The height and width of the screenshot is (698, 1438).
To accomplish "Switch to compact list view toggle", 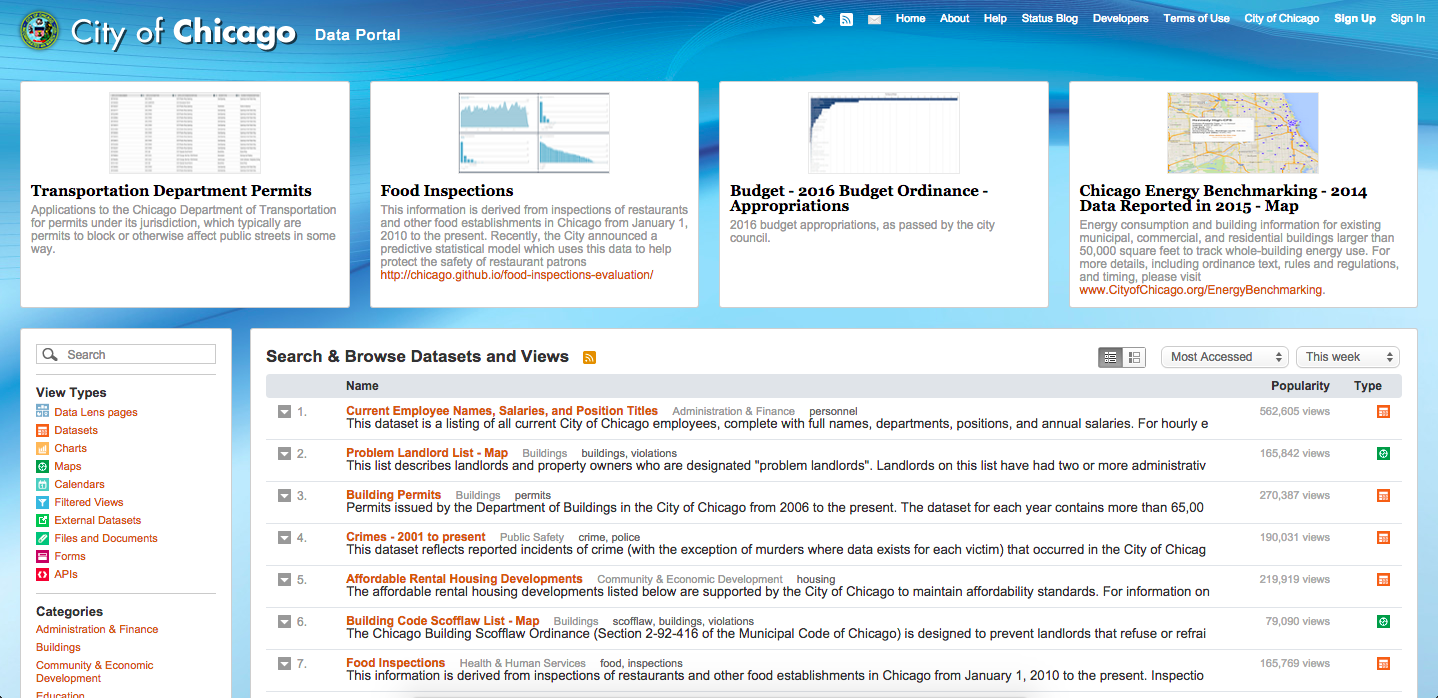I will coord(1110,357).
